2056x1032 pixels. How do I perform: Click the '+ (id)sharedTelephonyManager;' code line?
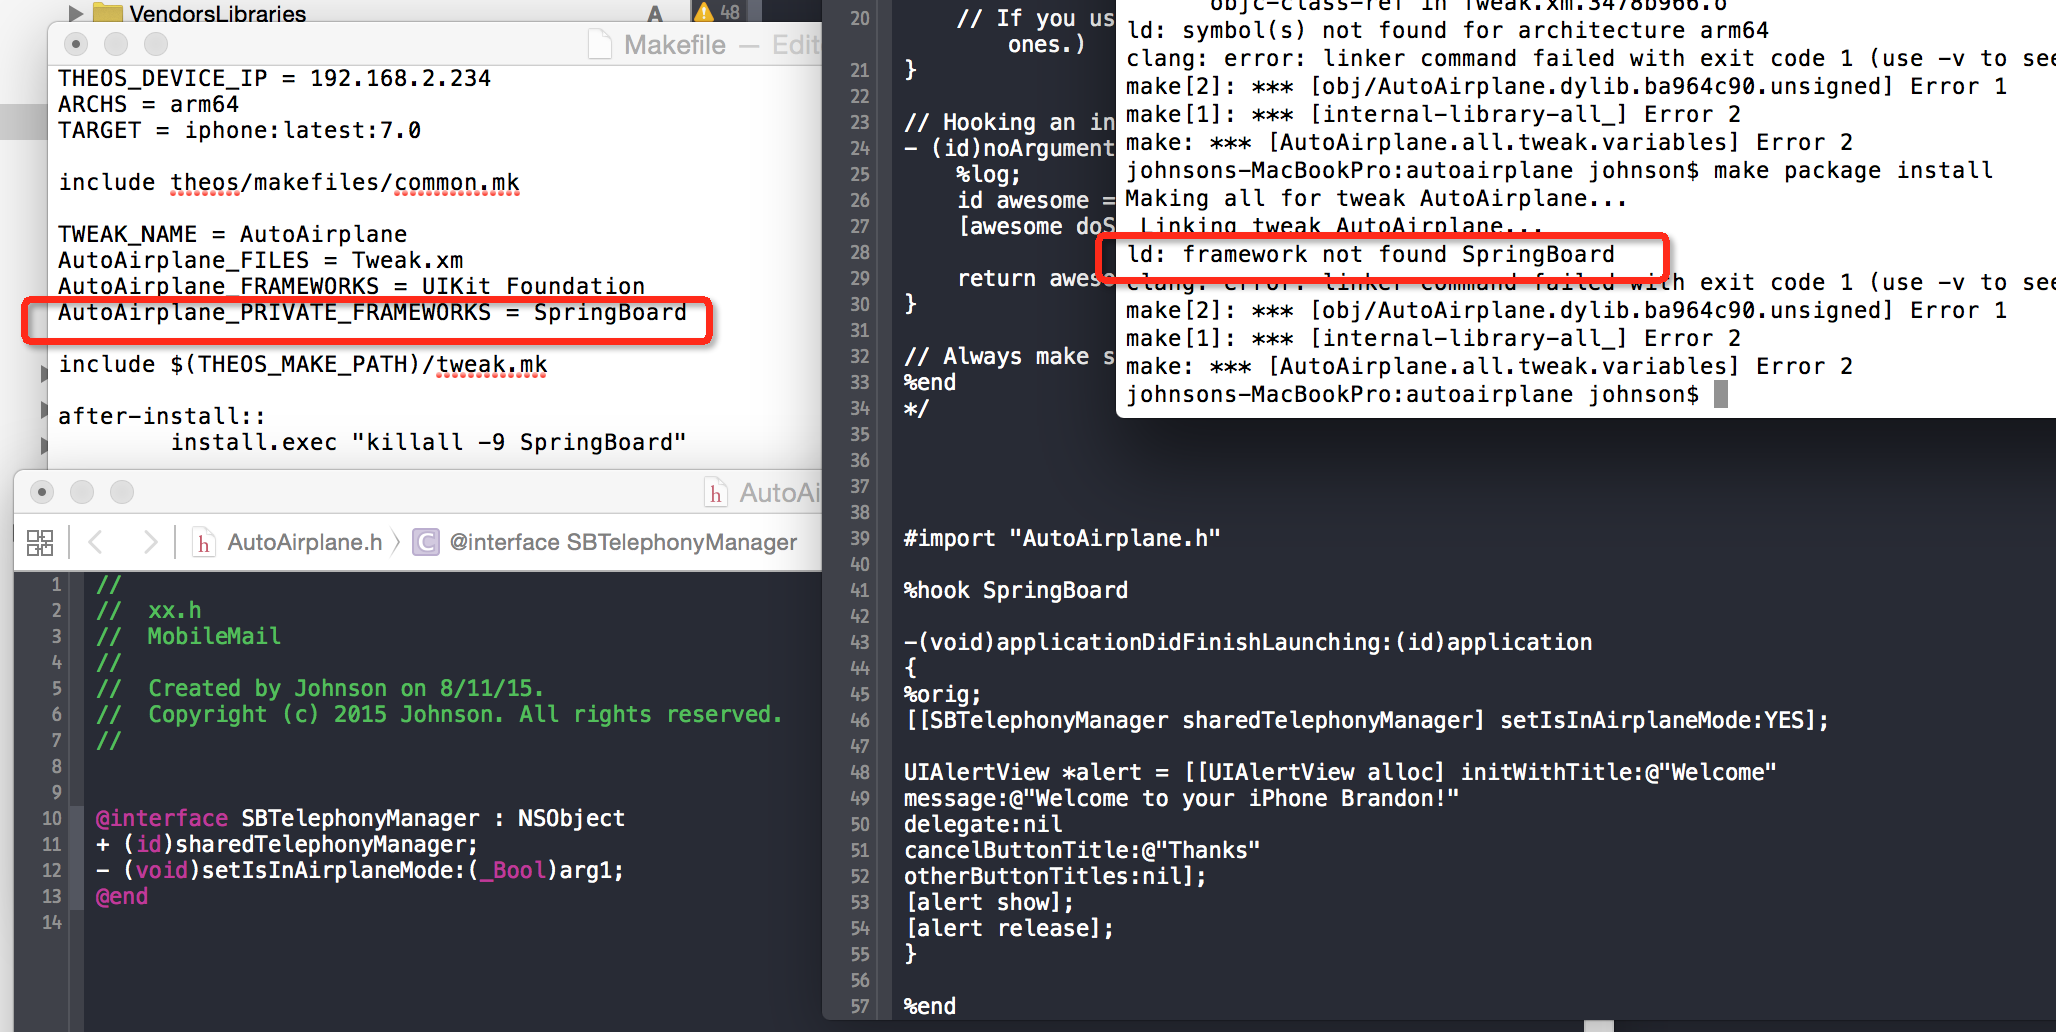coord(287,844)
